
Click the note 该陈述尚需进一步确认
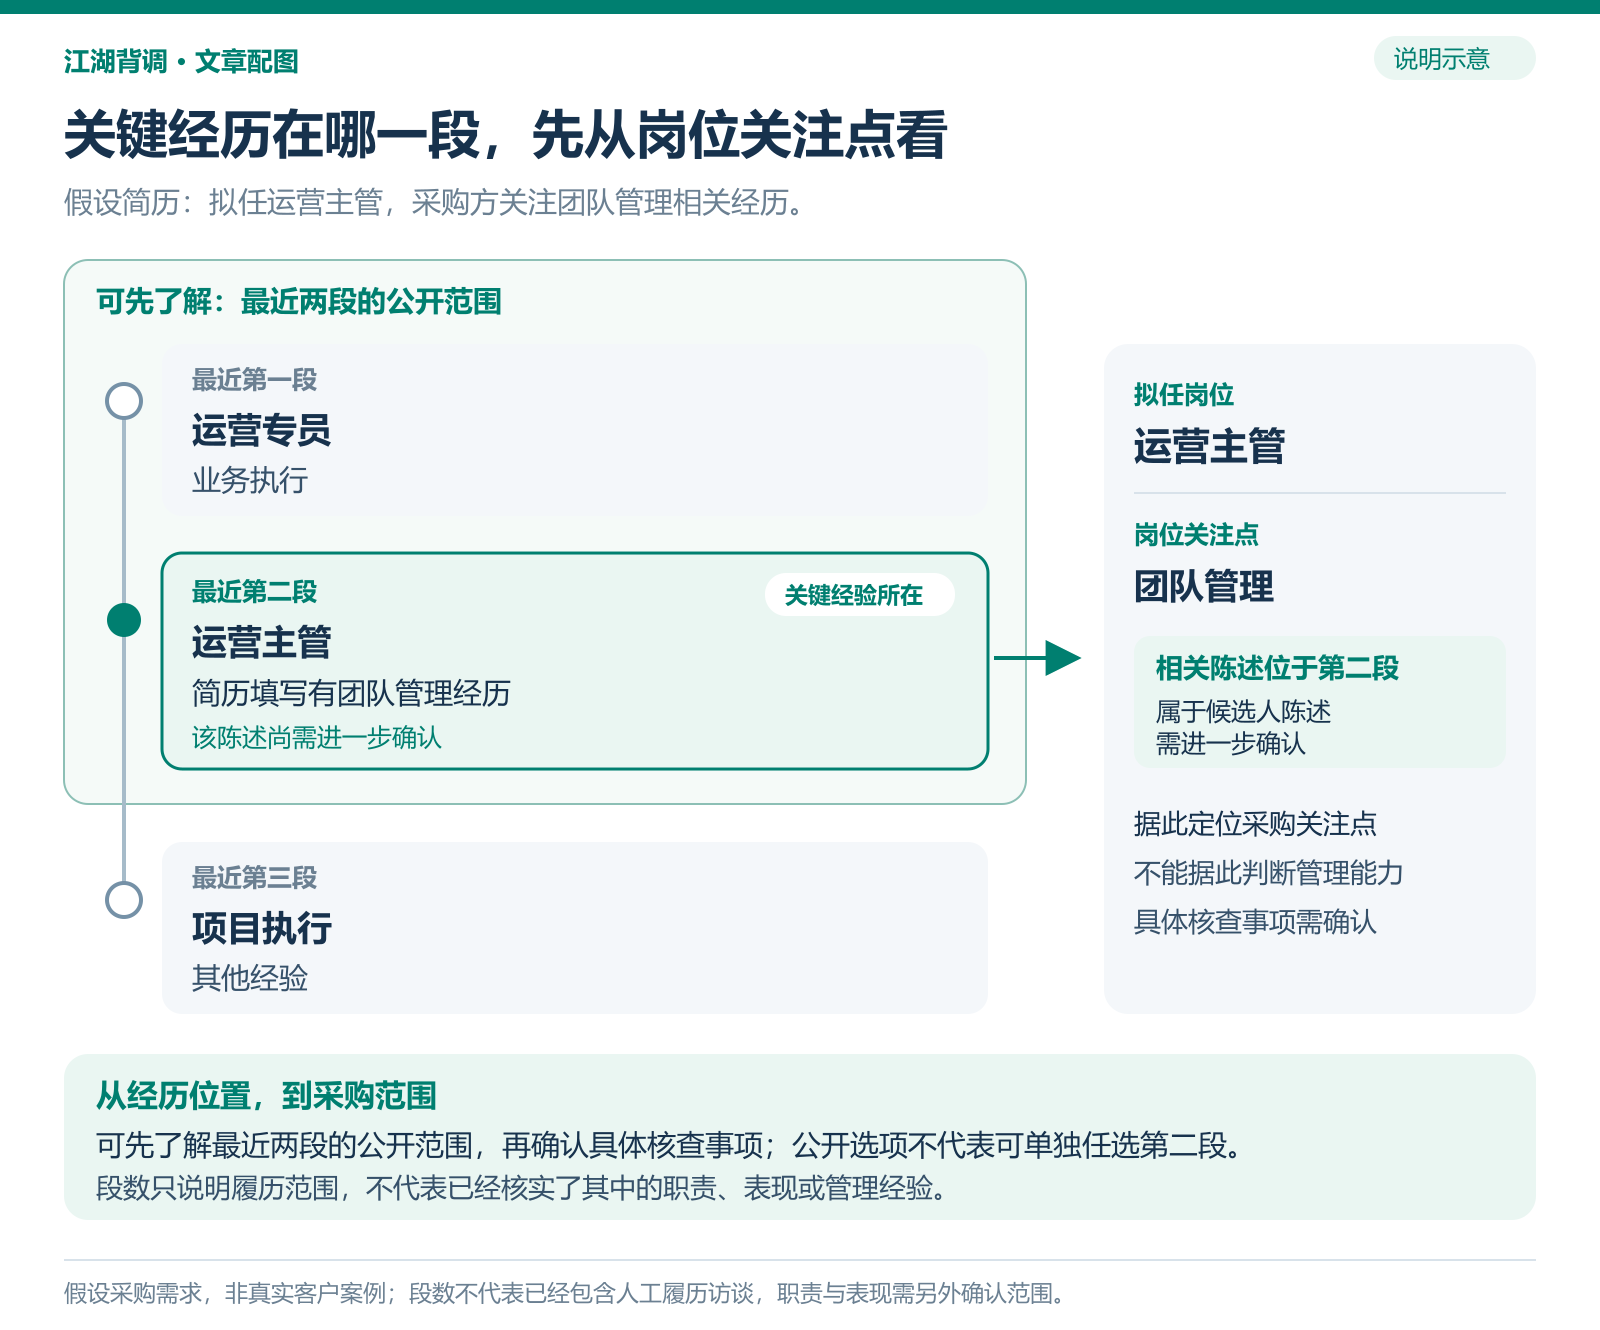[317, 738]
